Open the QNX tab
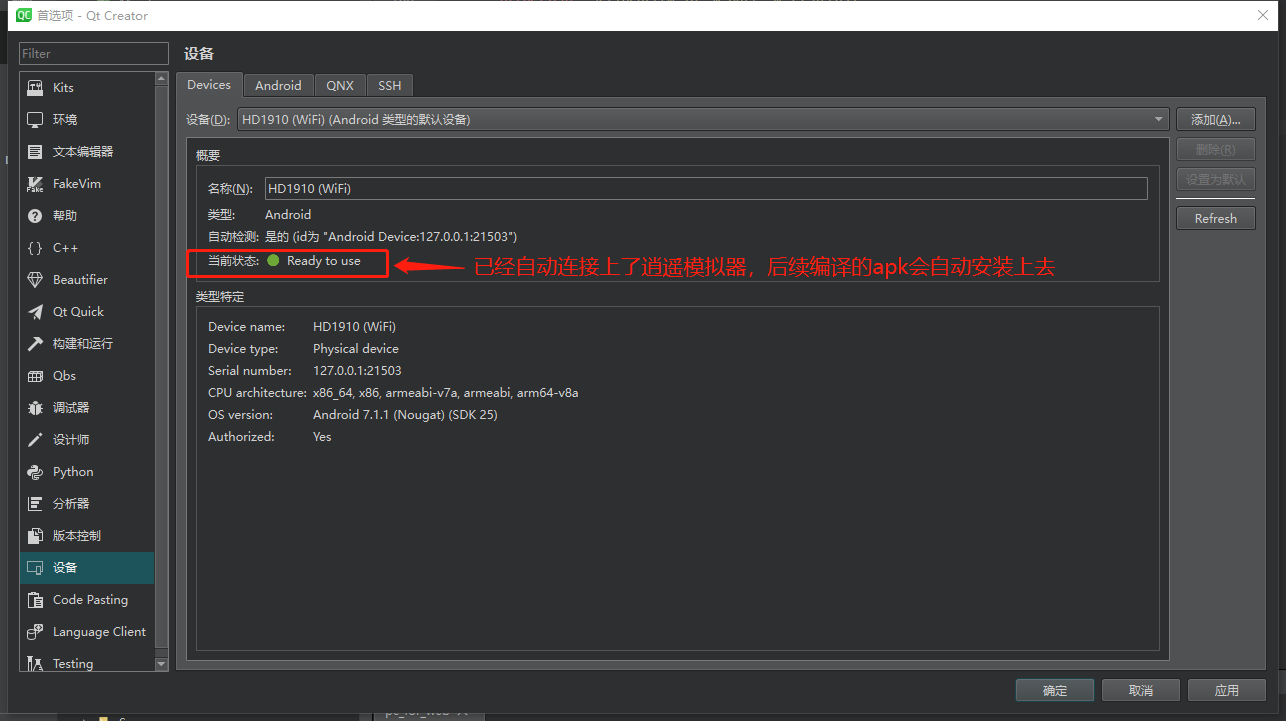The image size is (1286, 721). coord(340,86)
